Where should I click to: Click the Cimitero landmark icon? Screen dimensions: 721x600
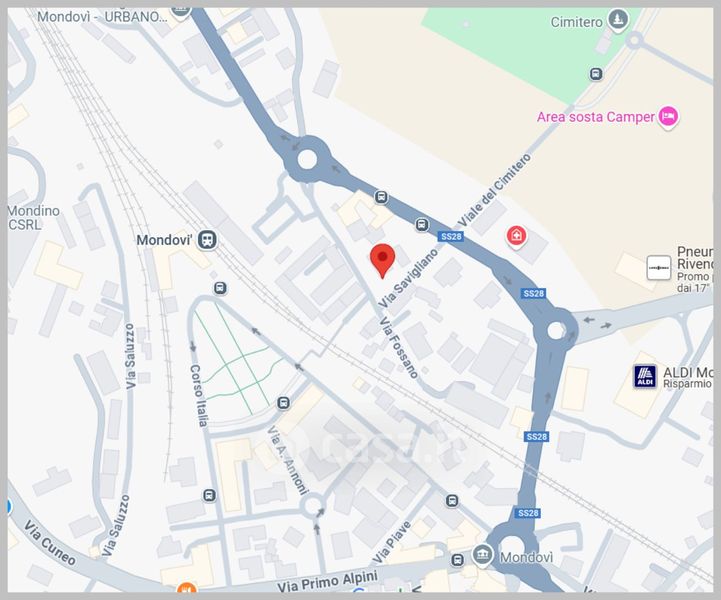pyautogui.click(x=618, y=21)
